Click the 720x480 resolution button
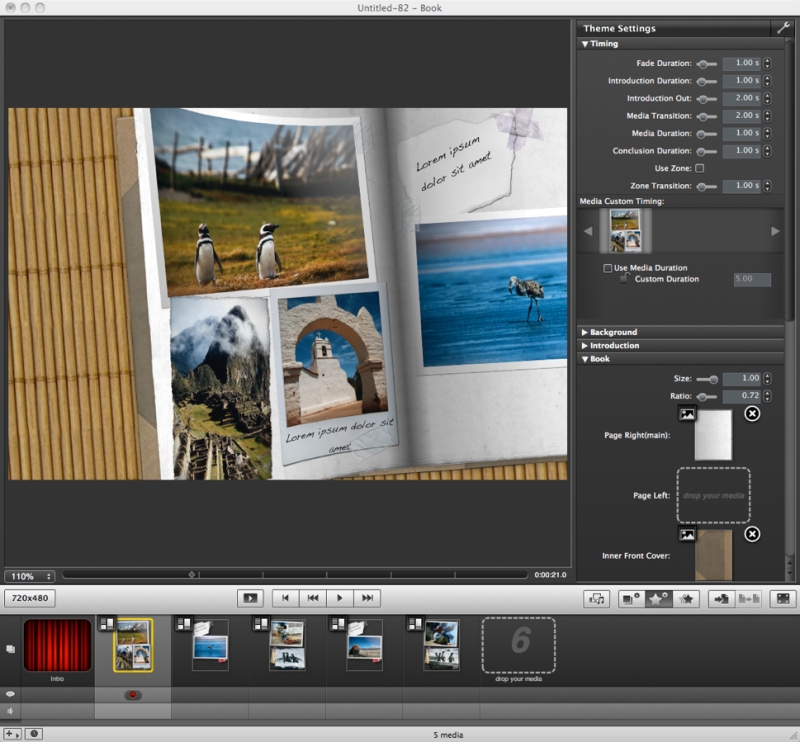This screenshot has height=742, width=800. point(30,598)
